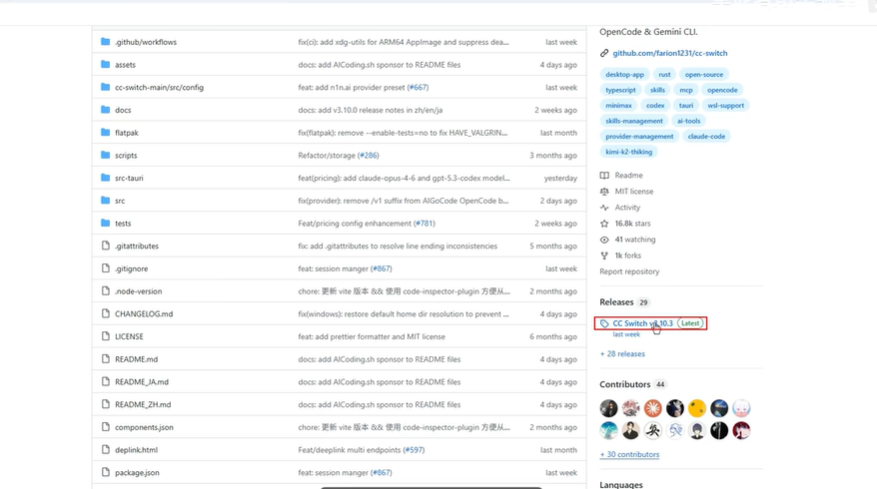877x489 pixels.
Task: Click the docs folder icon
Action: 105,110
